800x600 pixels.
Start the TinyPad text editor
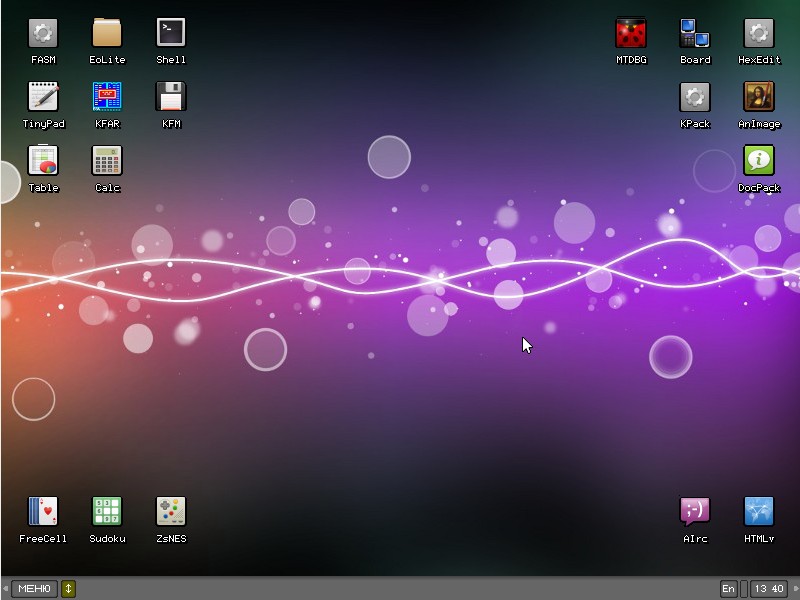click(x=43, y=97)
